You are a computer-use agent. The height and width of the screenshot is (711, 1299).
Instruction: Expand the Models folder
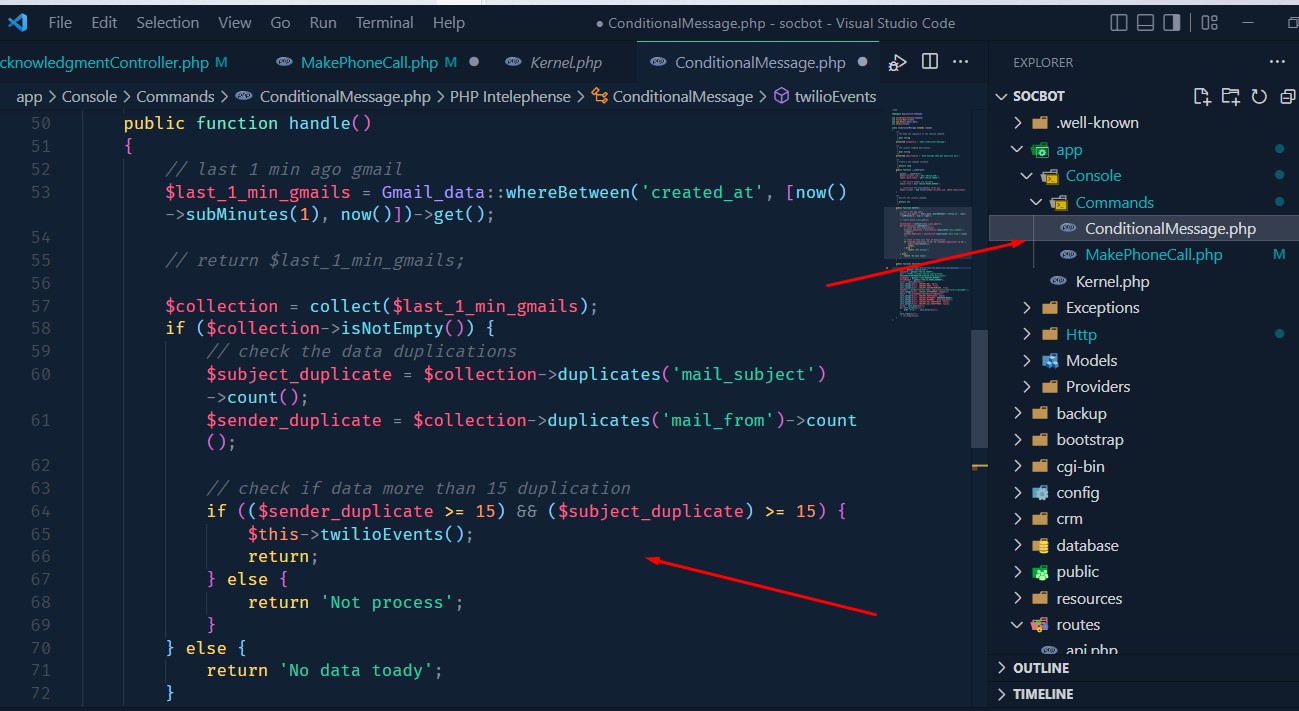[1091, 360]
